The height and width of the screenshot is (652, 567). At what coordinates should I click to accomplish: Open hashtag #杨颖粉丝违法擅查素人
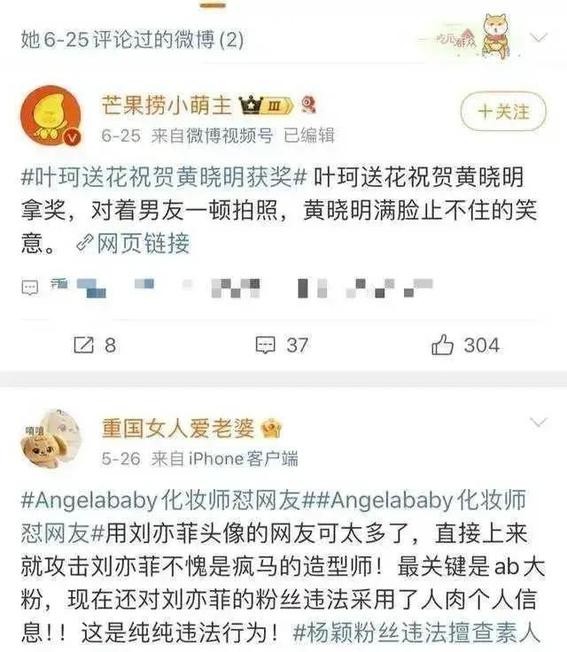coord(416,632)
